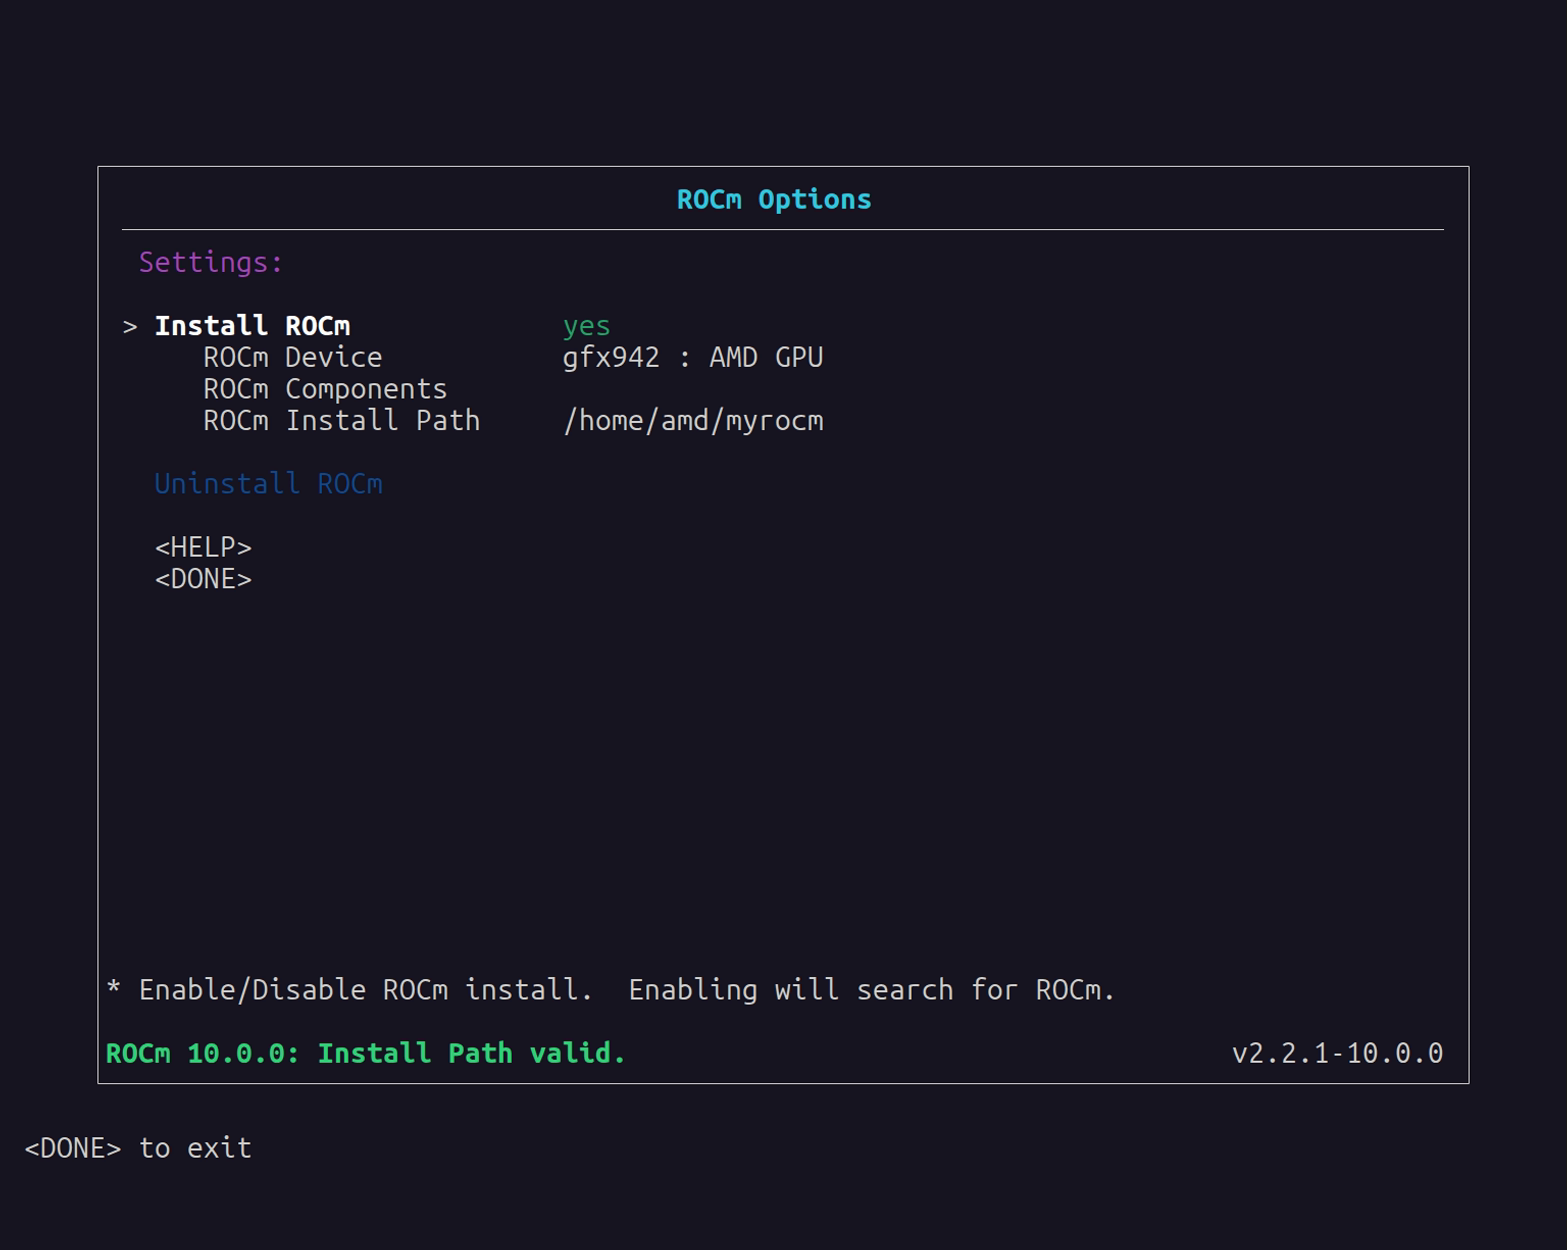The height and width of the screenshot is (1250, 1567).
Task: Activate the <DONE> button in the menu
Action: pos(203,579)
